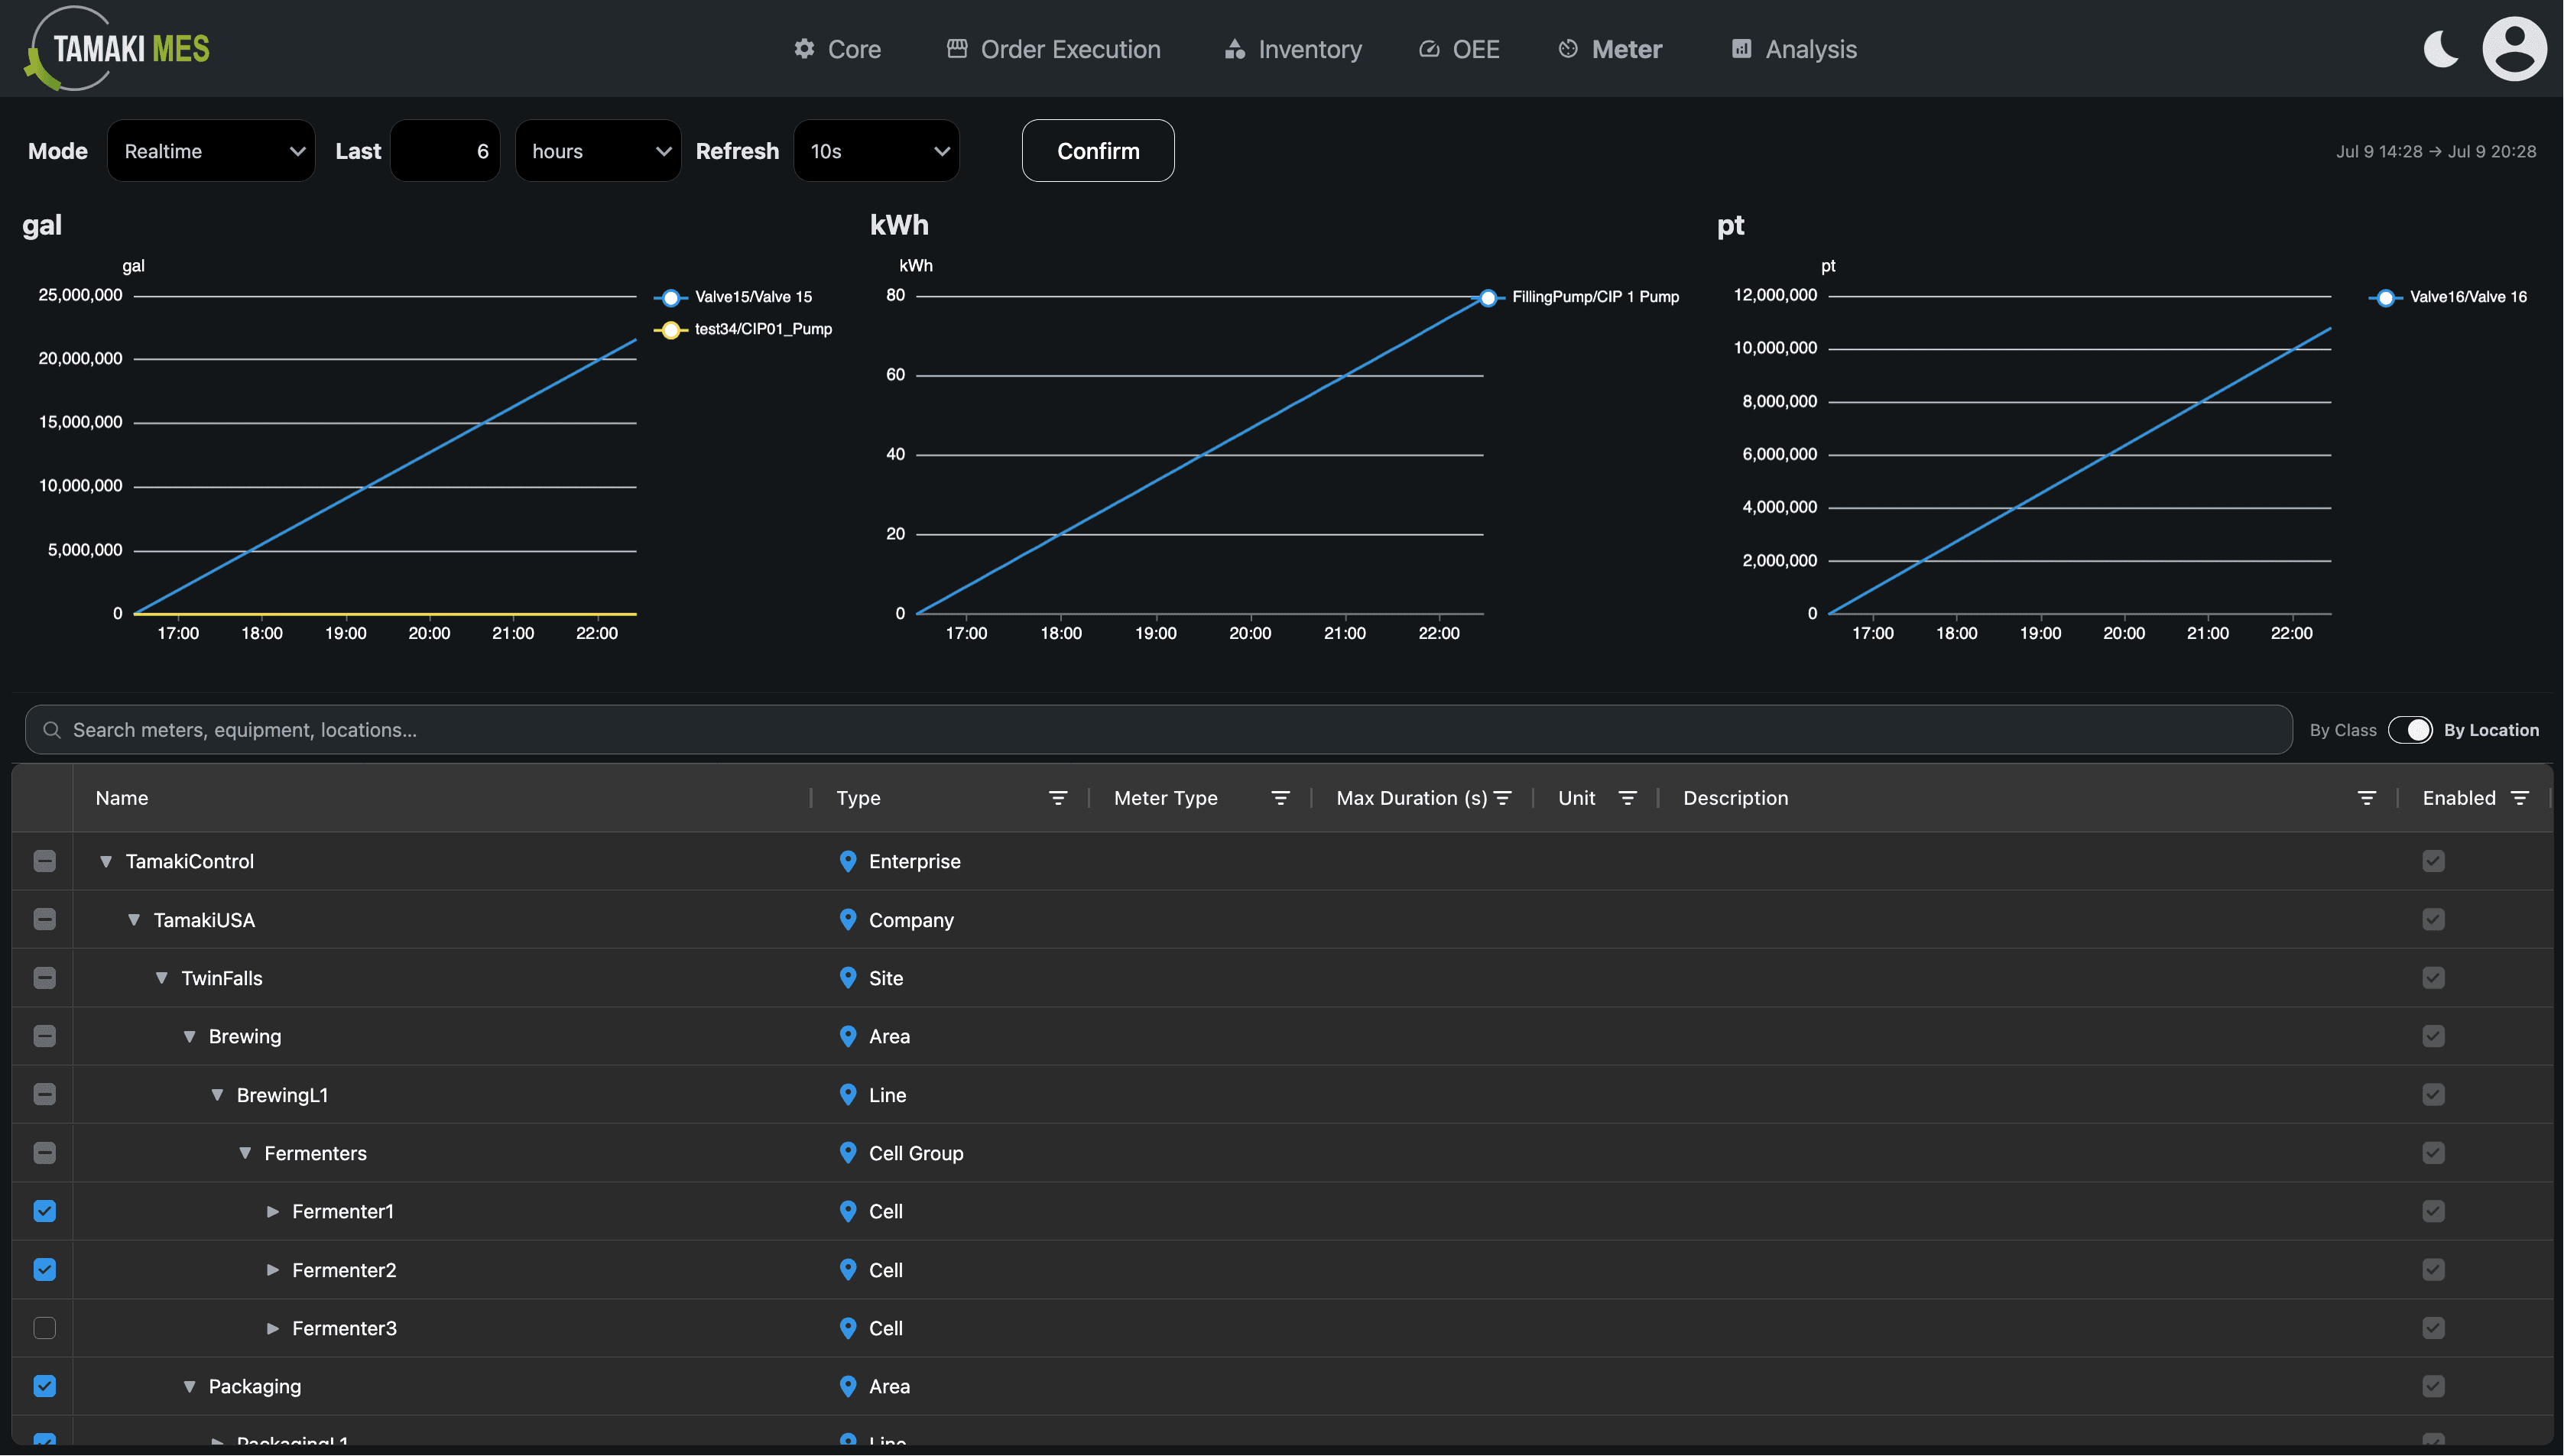The image size is (2564, 1456).
Task: Click the Last value input field
Action: click(445, 151)
